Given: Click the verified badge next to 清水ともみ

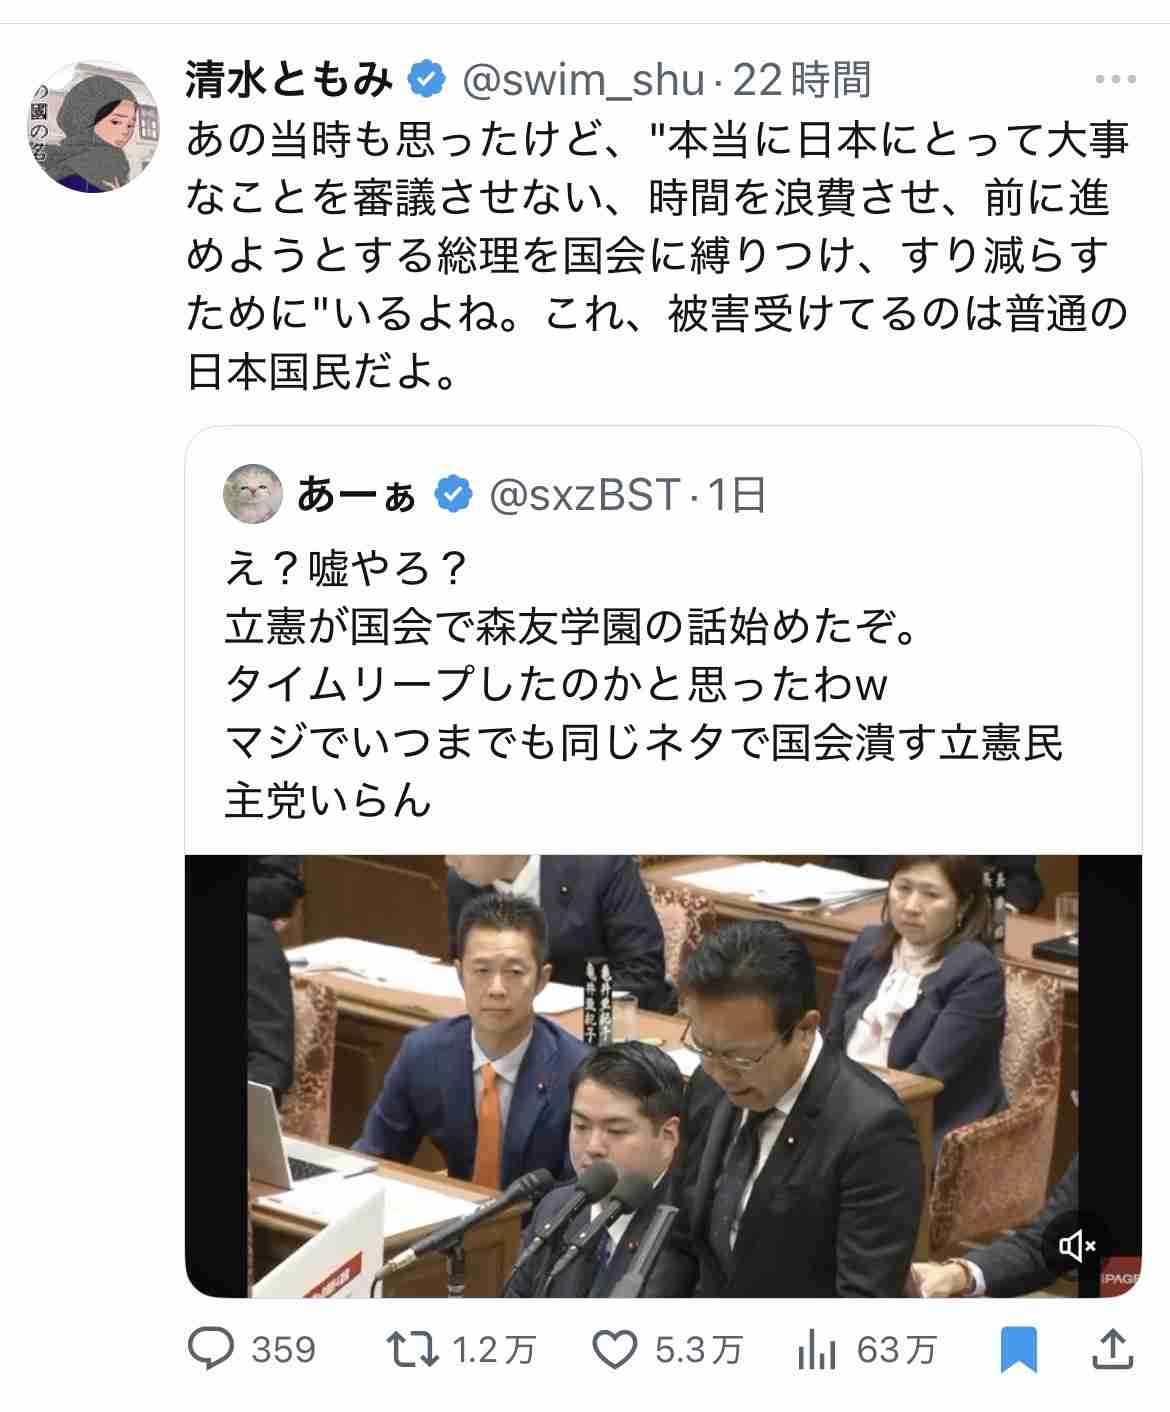Looking at the screenshot, I should pos(427,81).
